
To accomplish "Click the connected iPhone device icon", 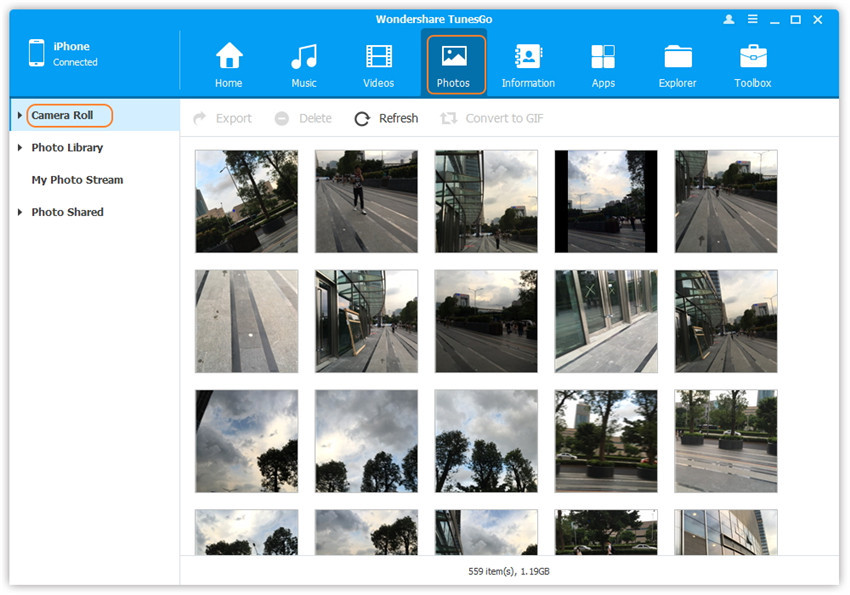I will [x=37, y=53].
